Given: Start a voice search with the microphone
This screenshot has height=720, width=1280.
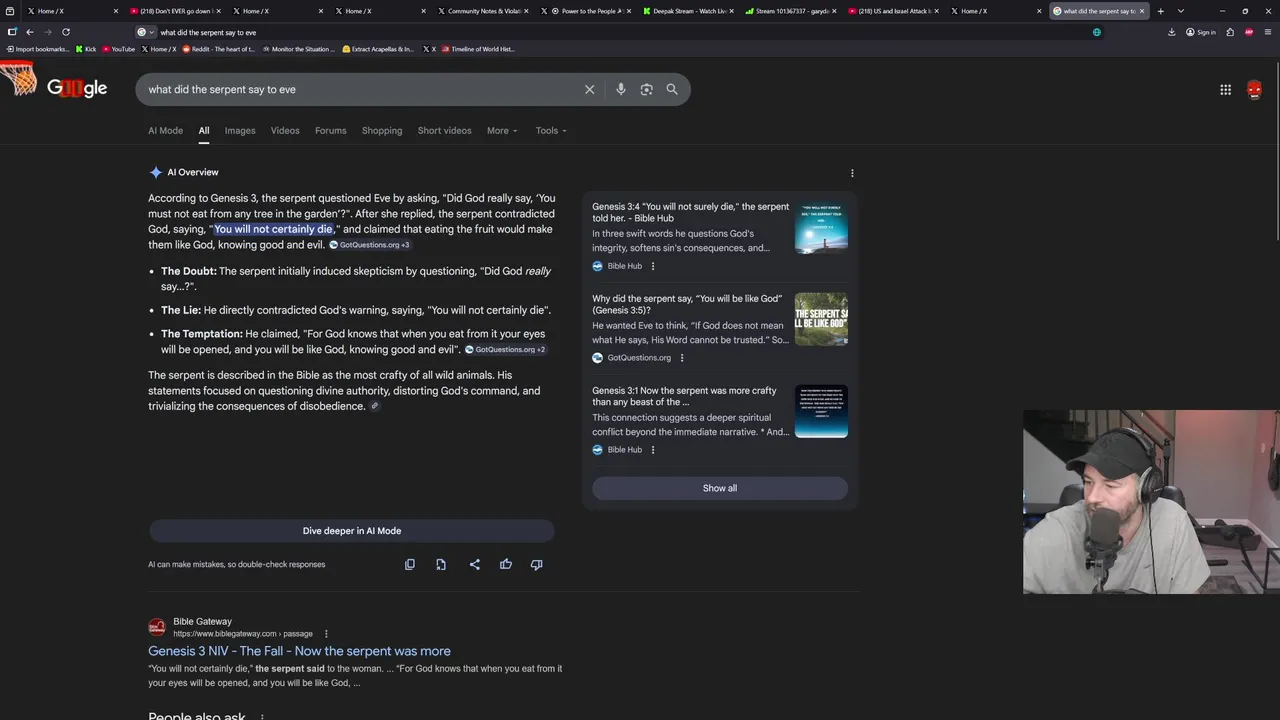Looking at the screenshot, I should (x=621, y=89).
